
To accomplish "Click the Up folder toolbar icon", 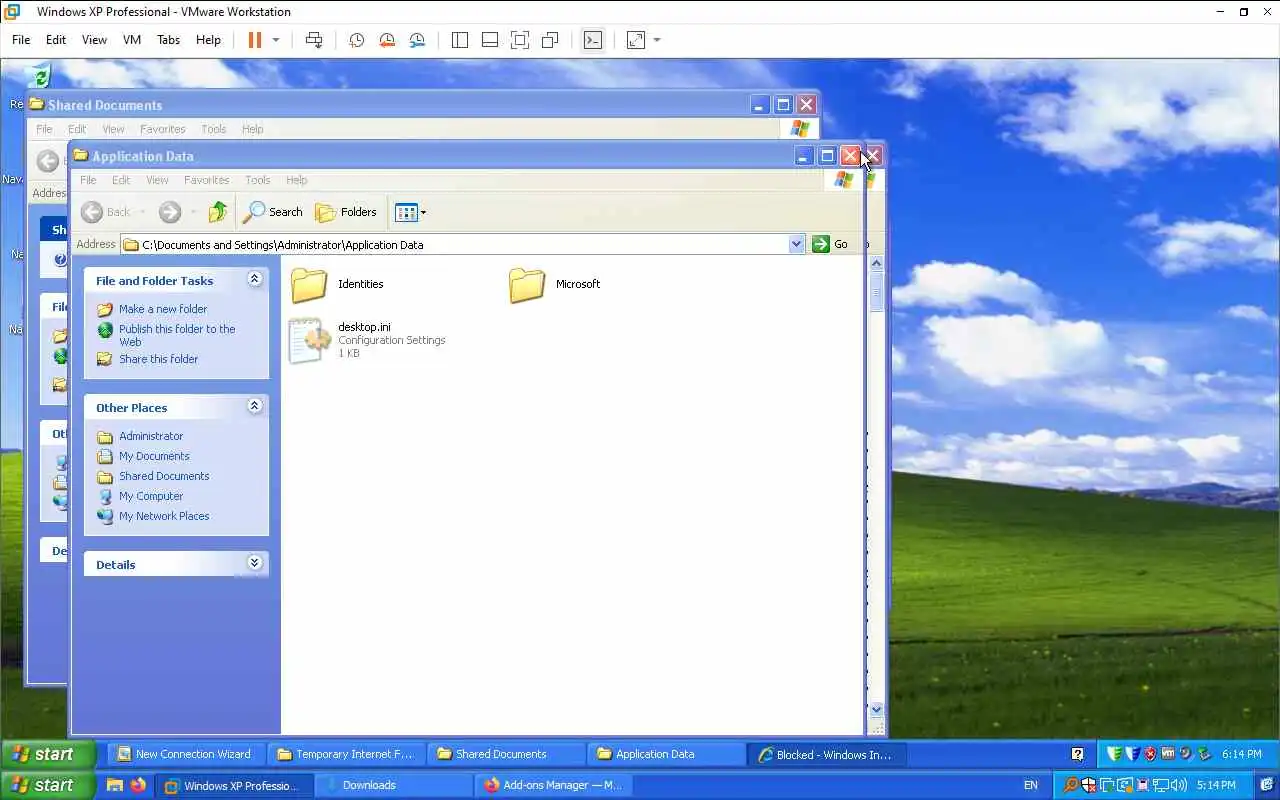I will 217,212.
